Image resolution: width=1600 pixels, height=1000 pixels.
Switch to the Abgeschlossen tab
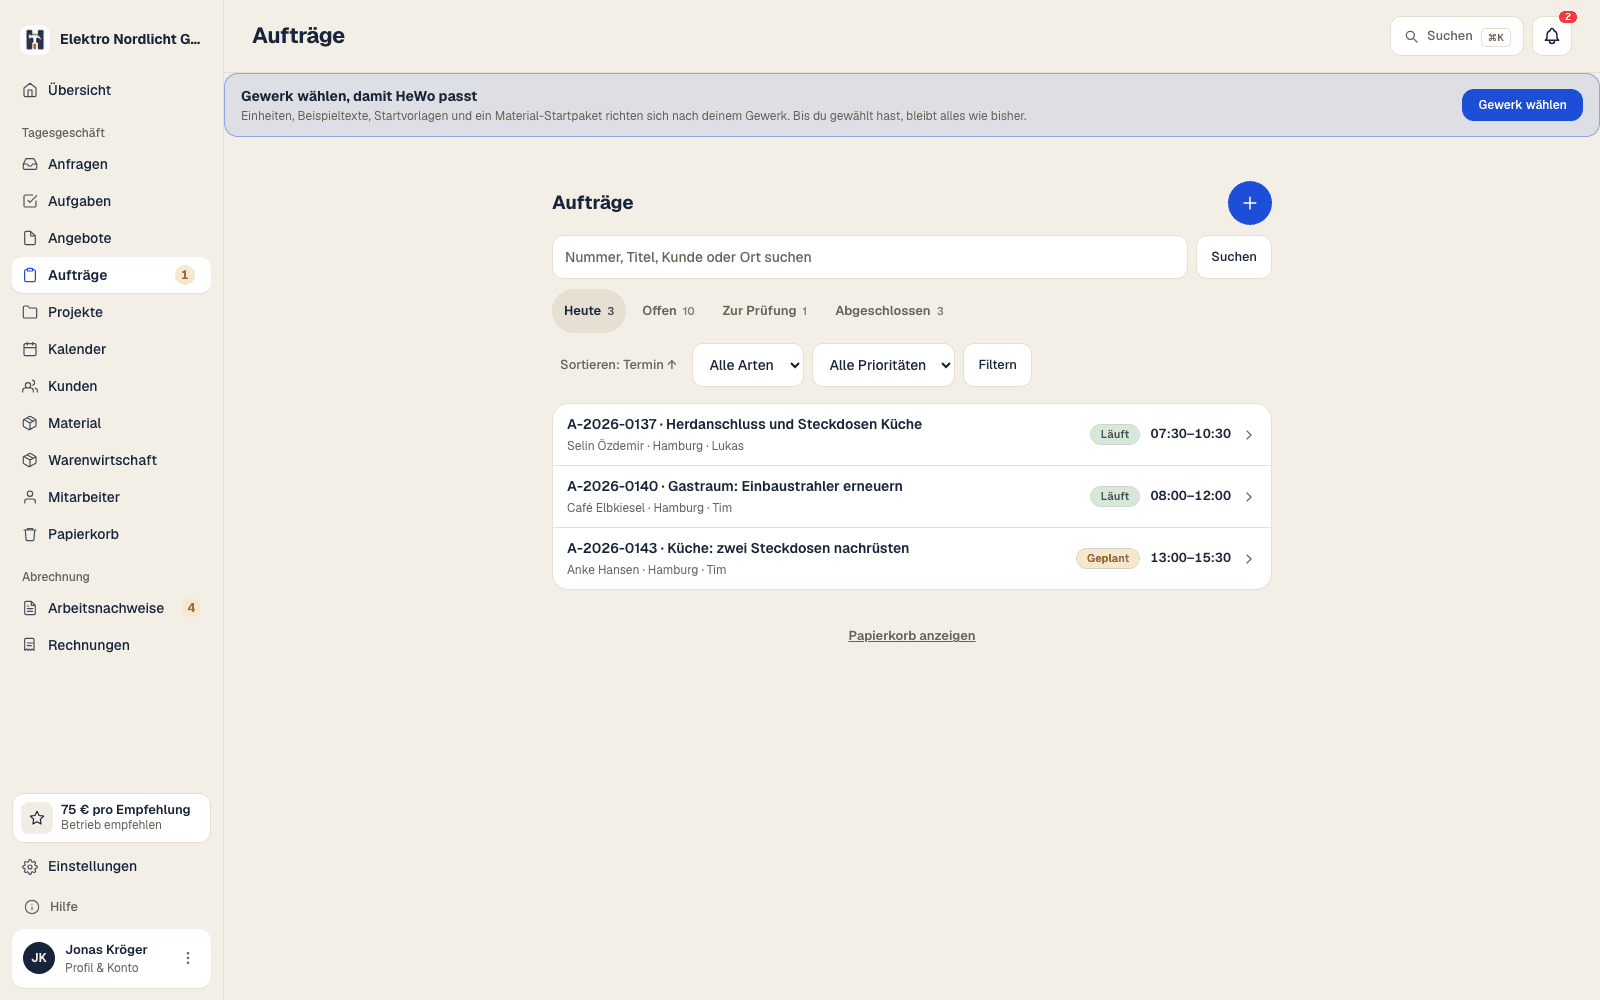click(x=889, y=311)
